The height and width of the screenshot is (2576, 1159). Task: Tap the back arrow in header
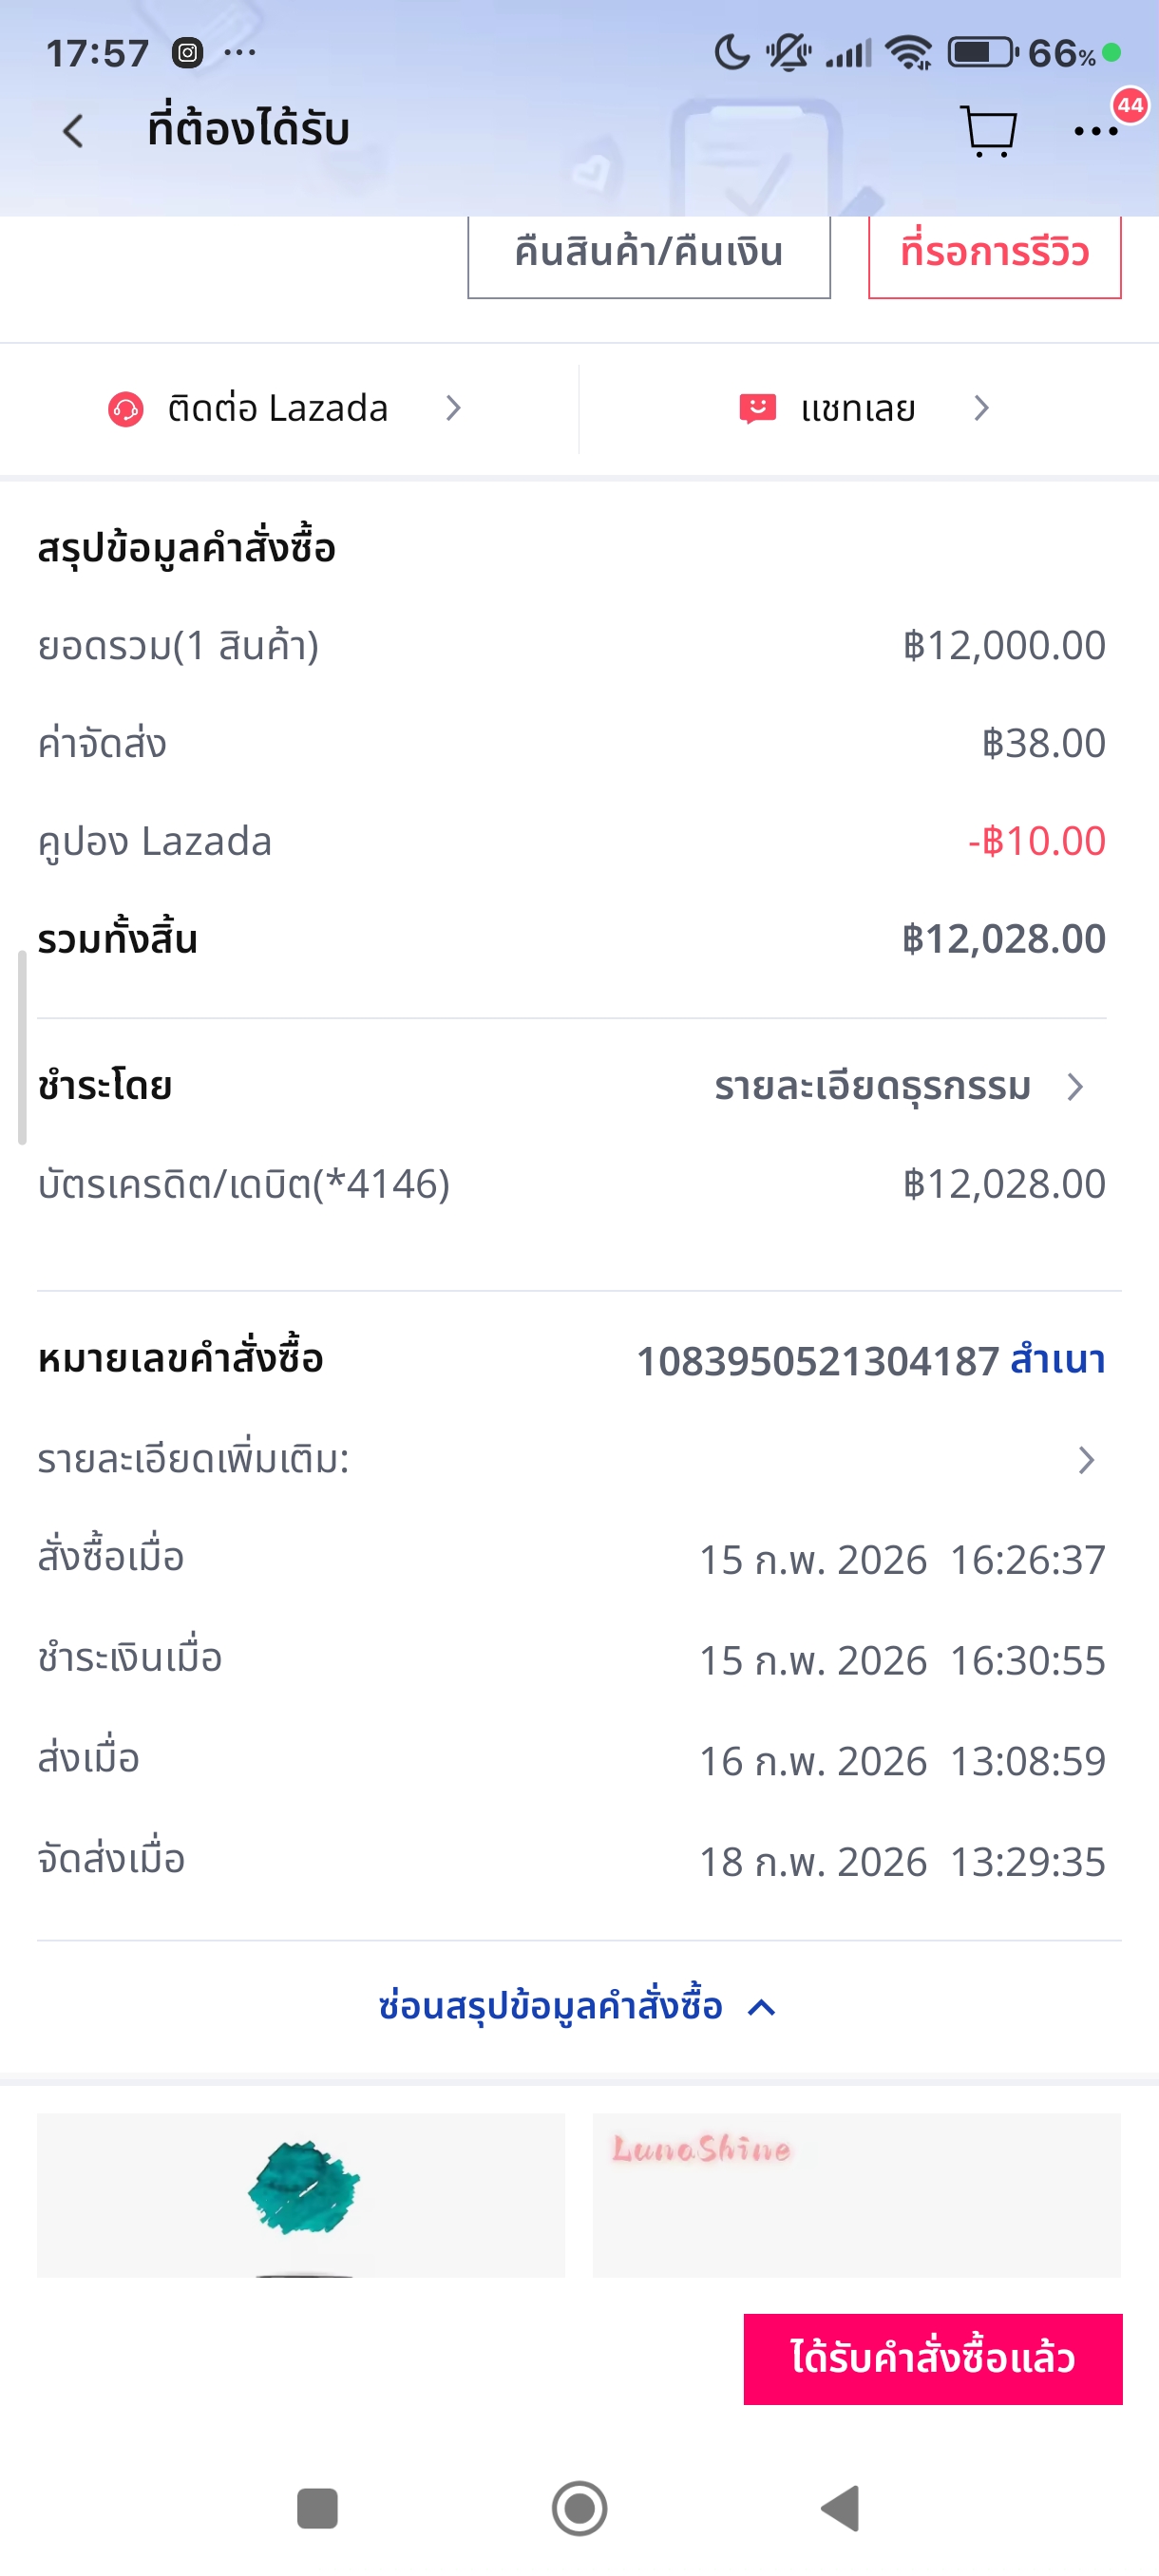[x=73, y=131]
